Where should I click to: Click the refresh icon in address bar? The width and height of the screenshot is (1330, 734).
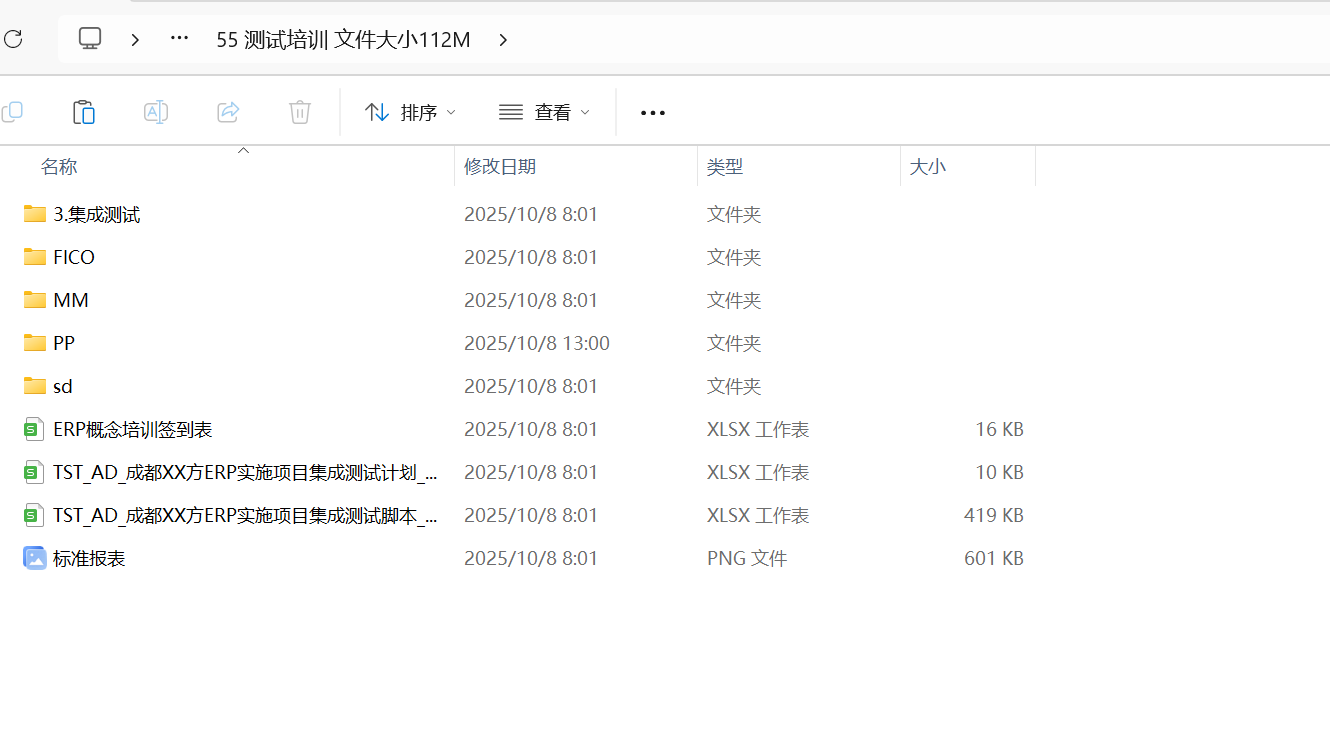click(13, 39)
